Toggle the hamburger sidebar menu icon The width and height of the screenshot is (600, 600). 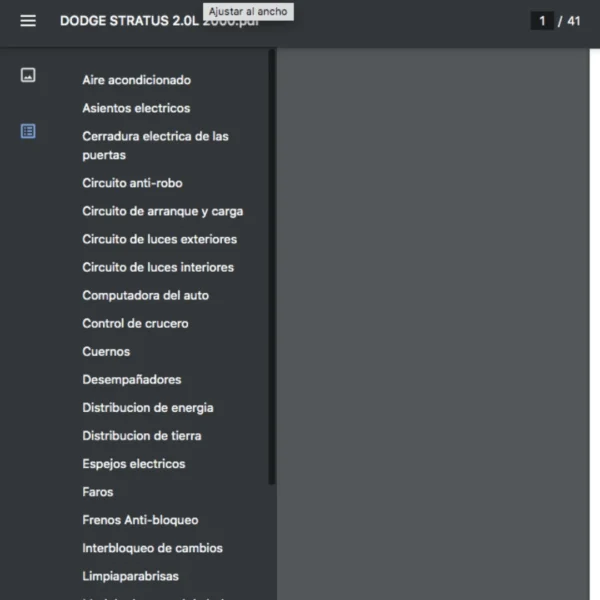pyautogui.click(x=28, y=21)
